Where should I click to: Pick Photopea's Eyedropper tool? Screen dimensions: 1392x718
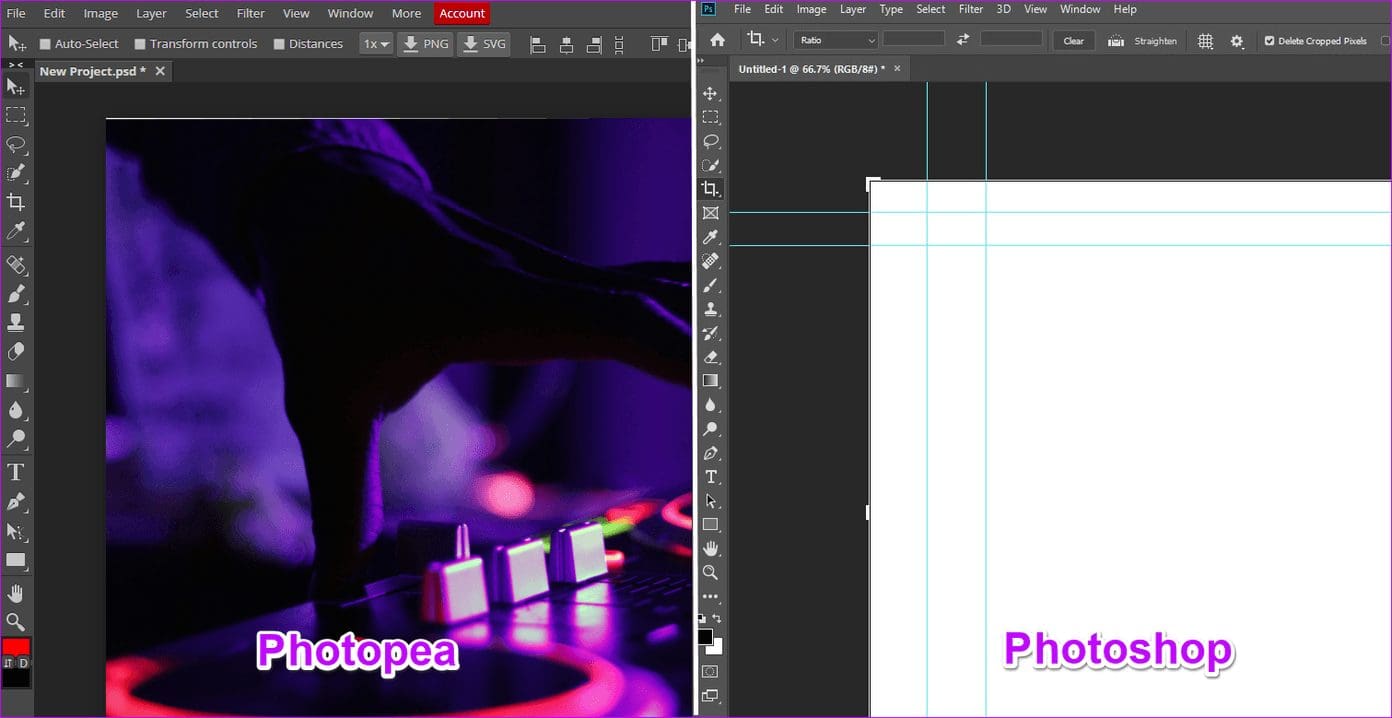point(16,232)
